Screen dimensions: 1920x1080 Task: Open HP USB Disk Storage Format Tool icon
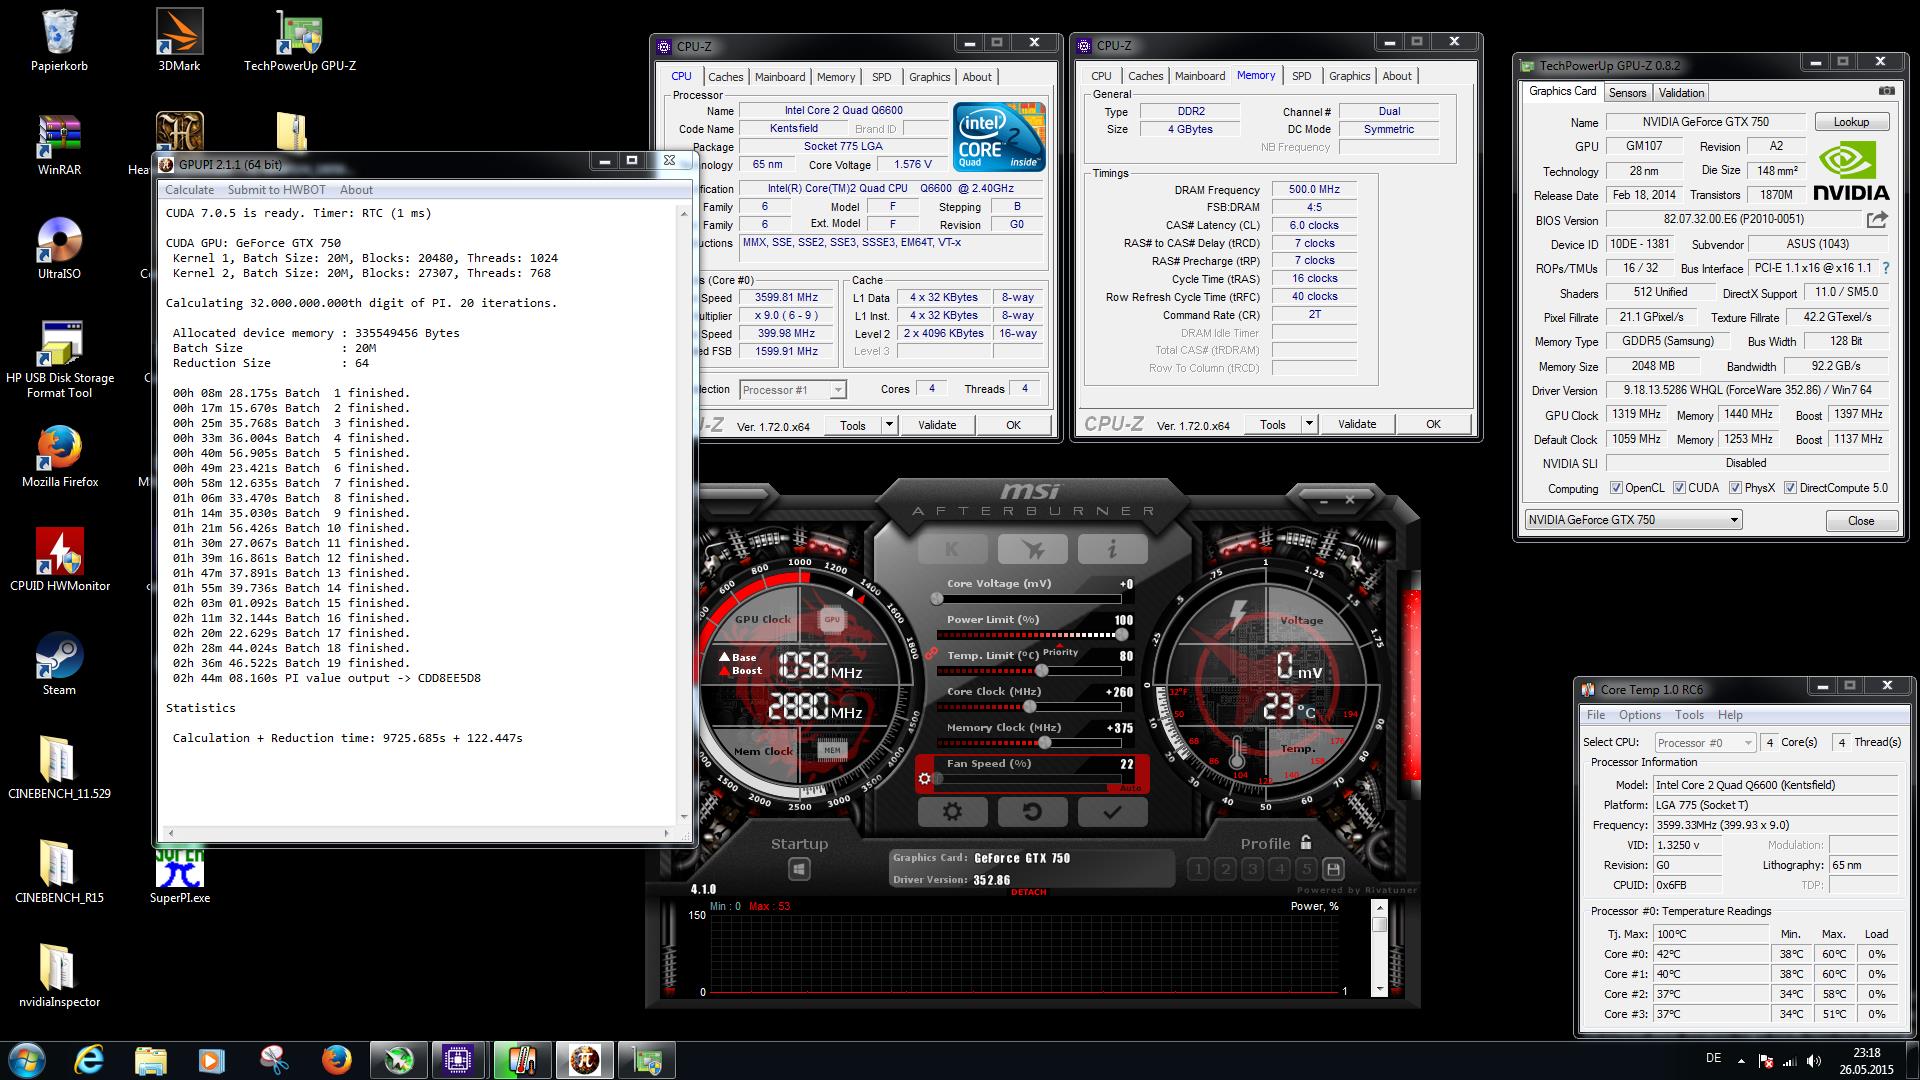click(59, 358)
